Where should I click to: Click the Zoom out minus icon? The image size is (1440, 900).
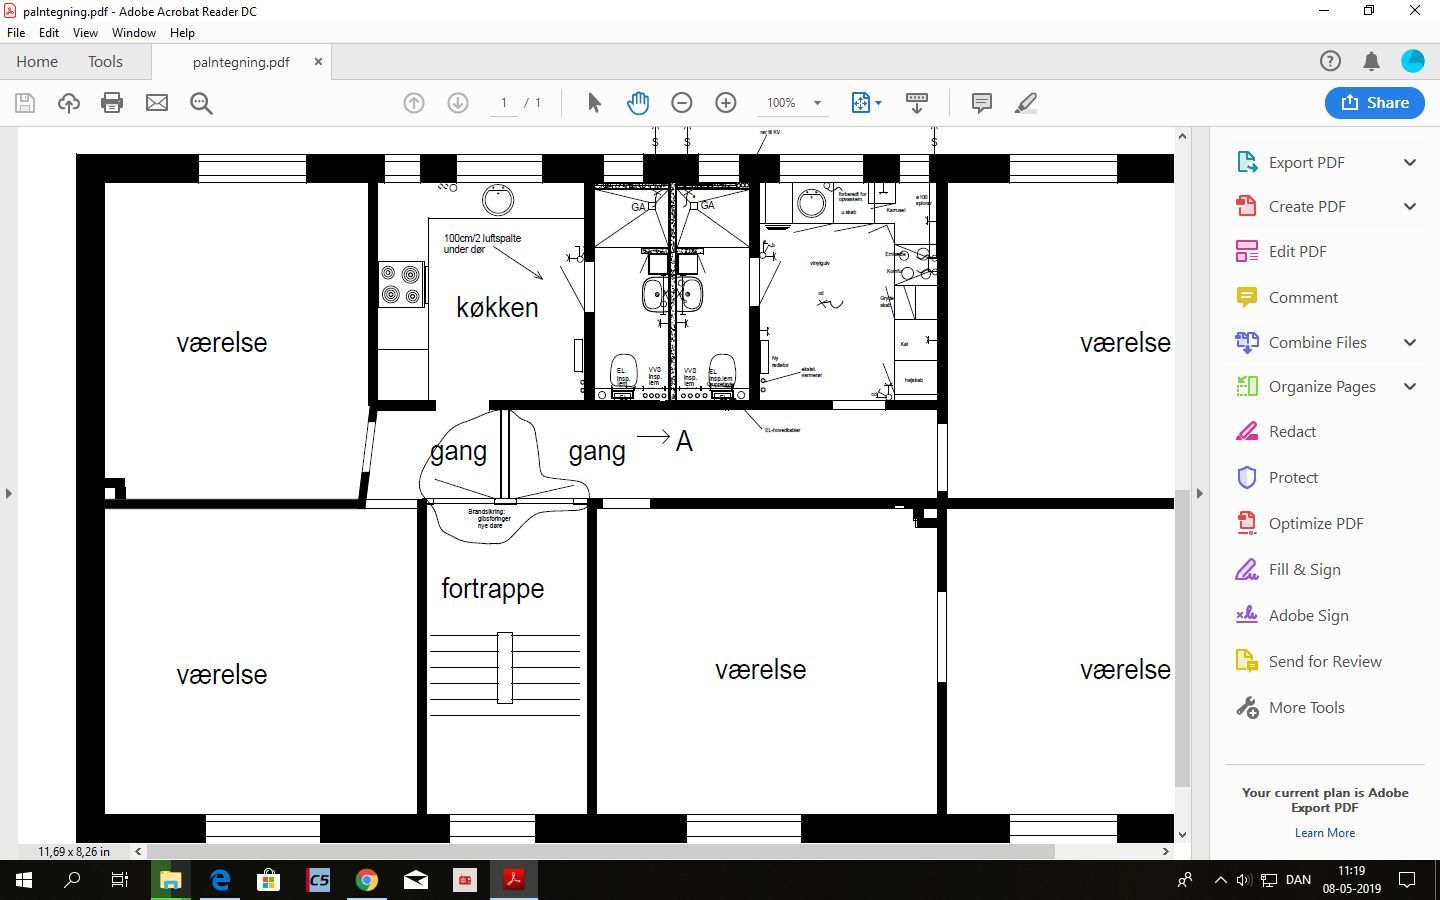point(682,103)
